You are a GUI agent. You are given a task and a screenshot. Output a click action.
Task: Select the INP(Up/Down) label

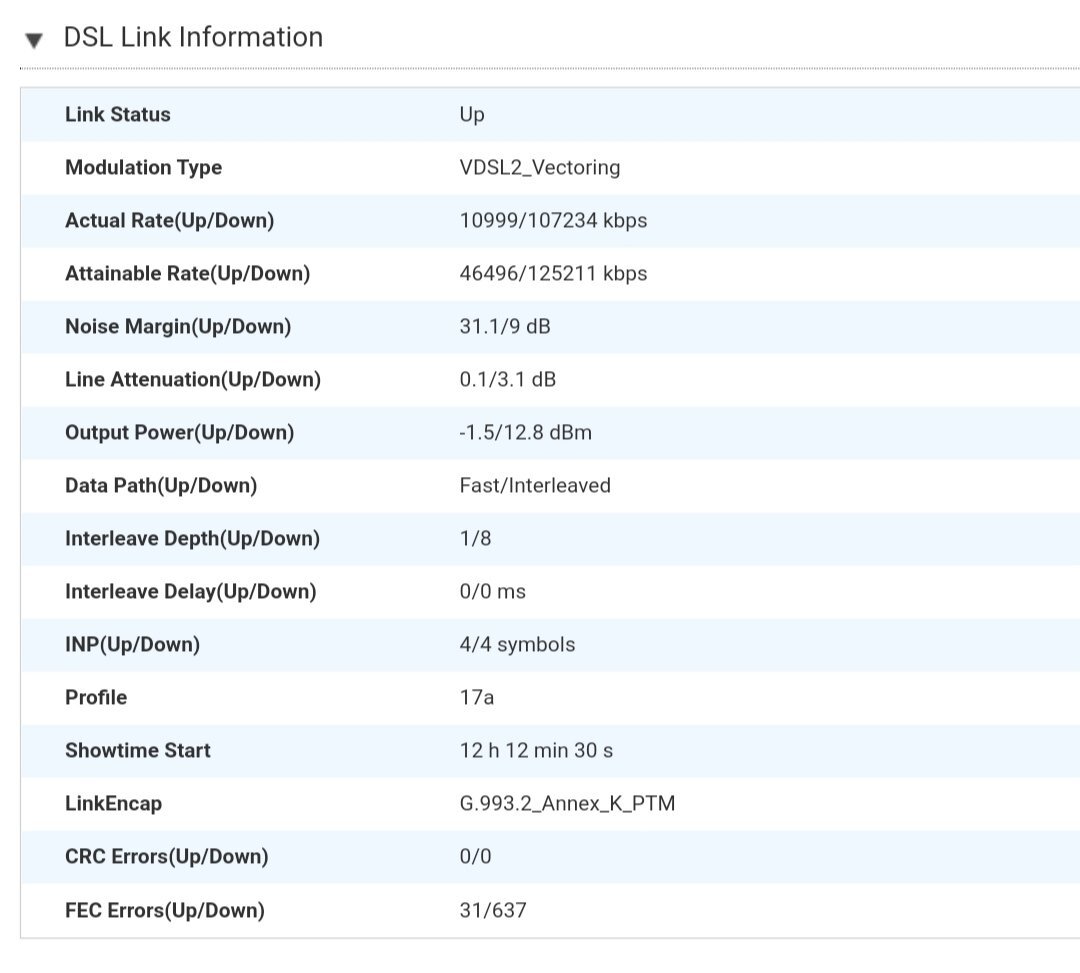click(x=132, y=645)
